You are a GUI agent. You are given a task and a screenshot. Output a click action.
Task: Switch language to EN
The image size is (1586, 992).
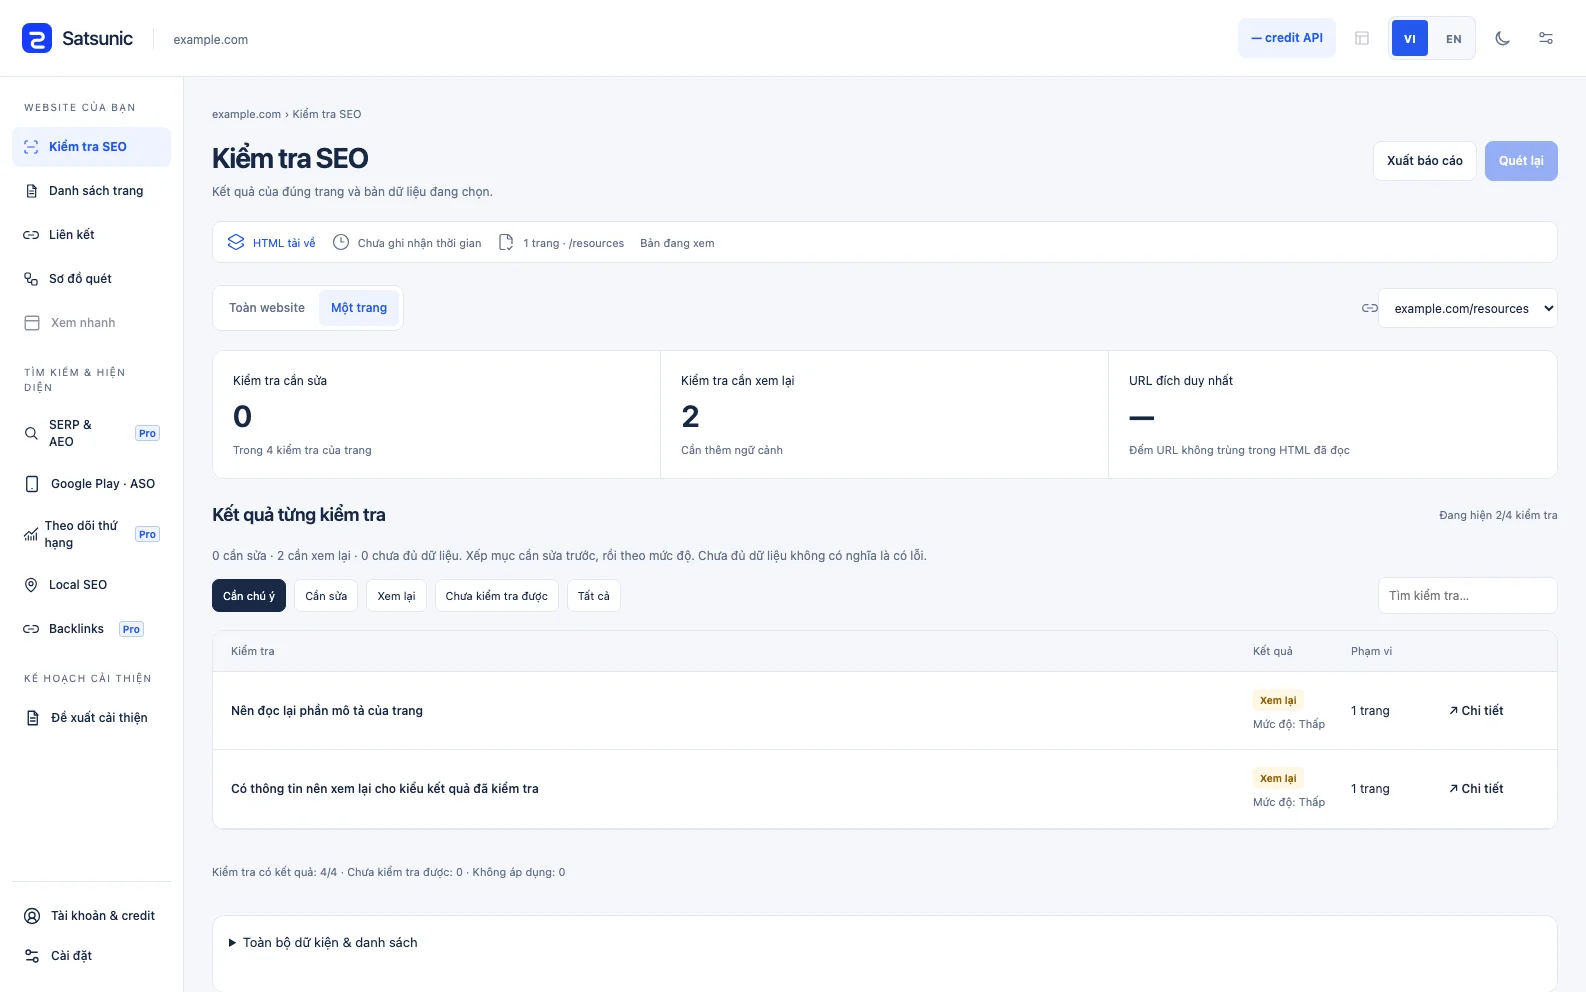[x=1453, y=39]
